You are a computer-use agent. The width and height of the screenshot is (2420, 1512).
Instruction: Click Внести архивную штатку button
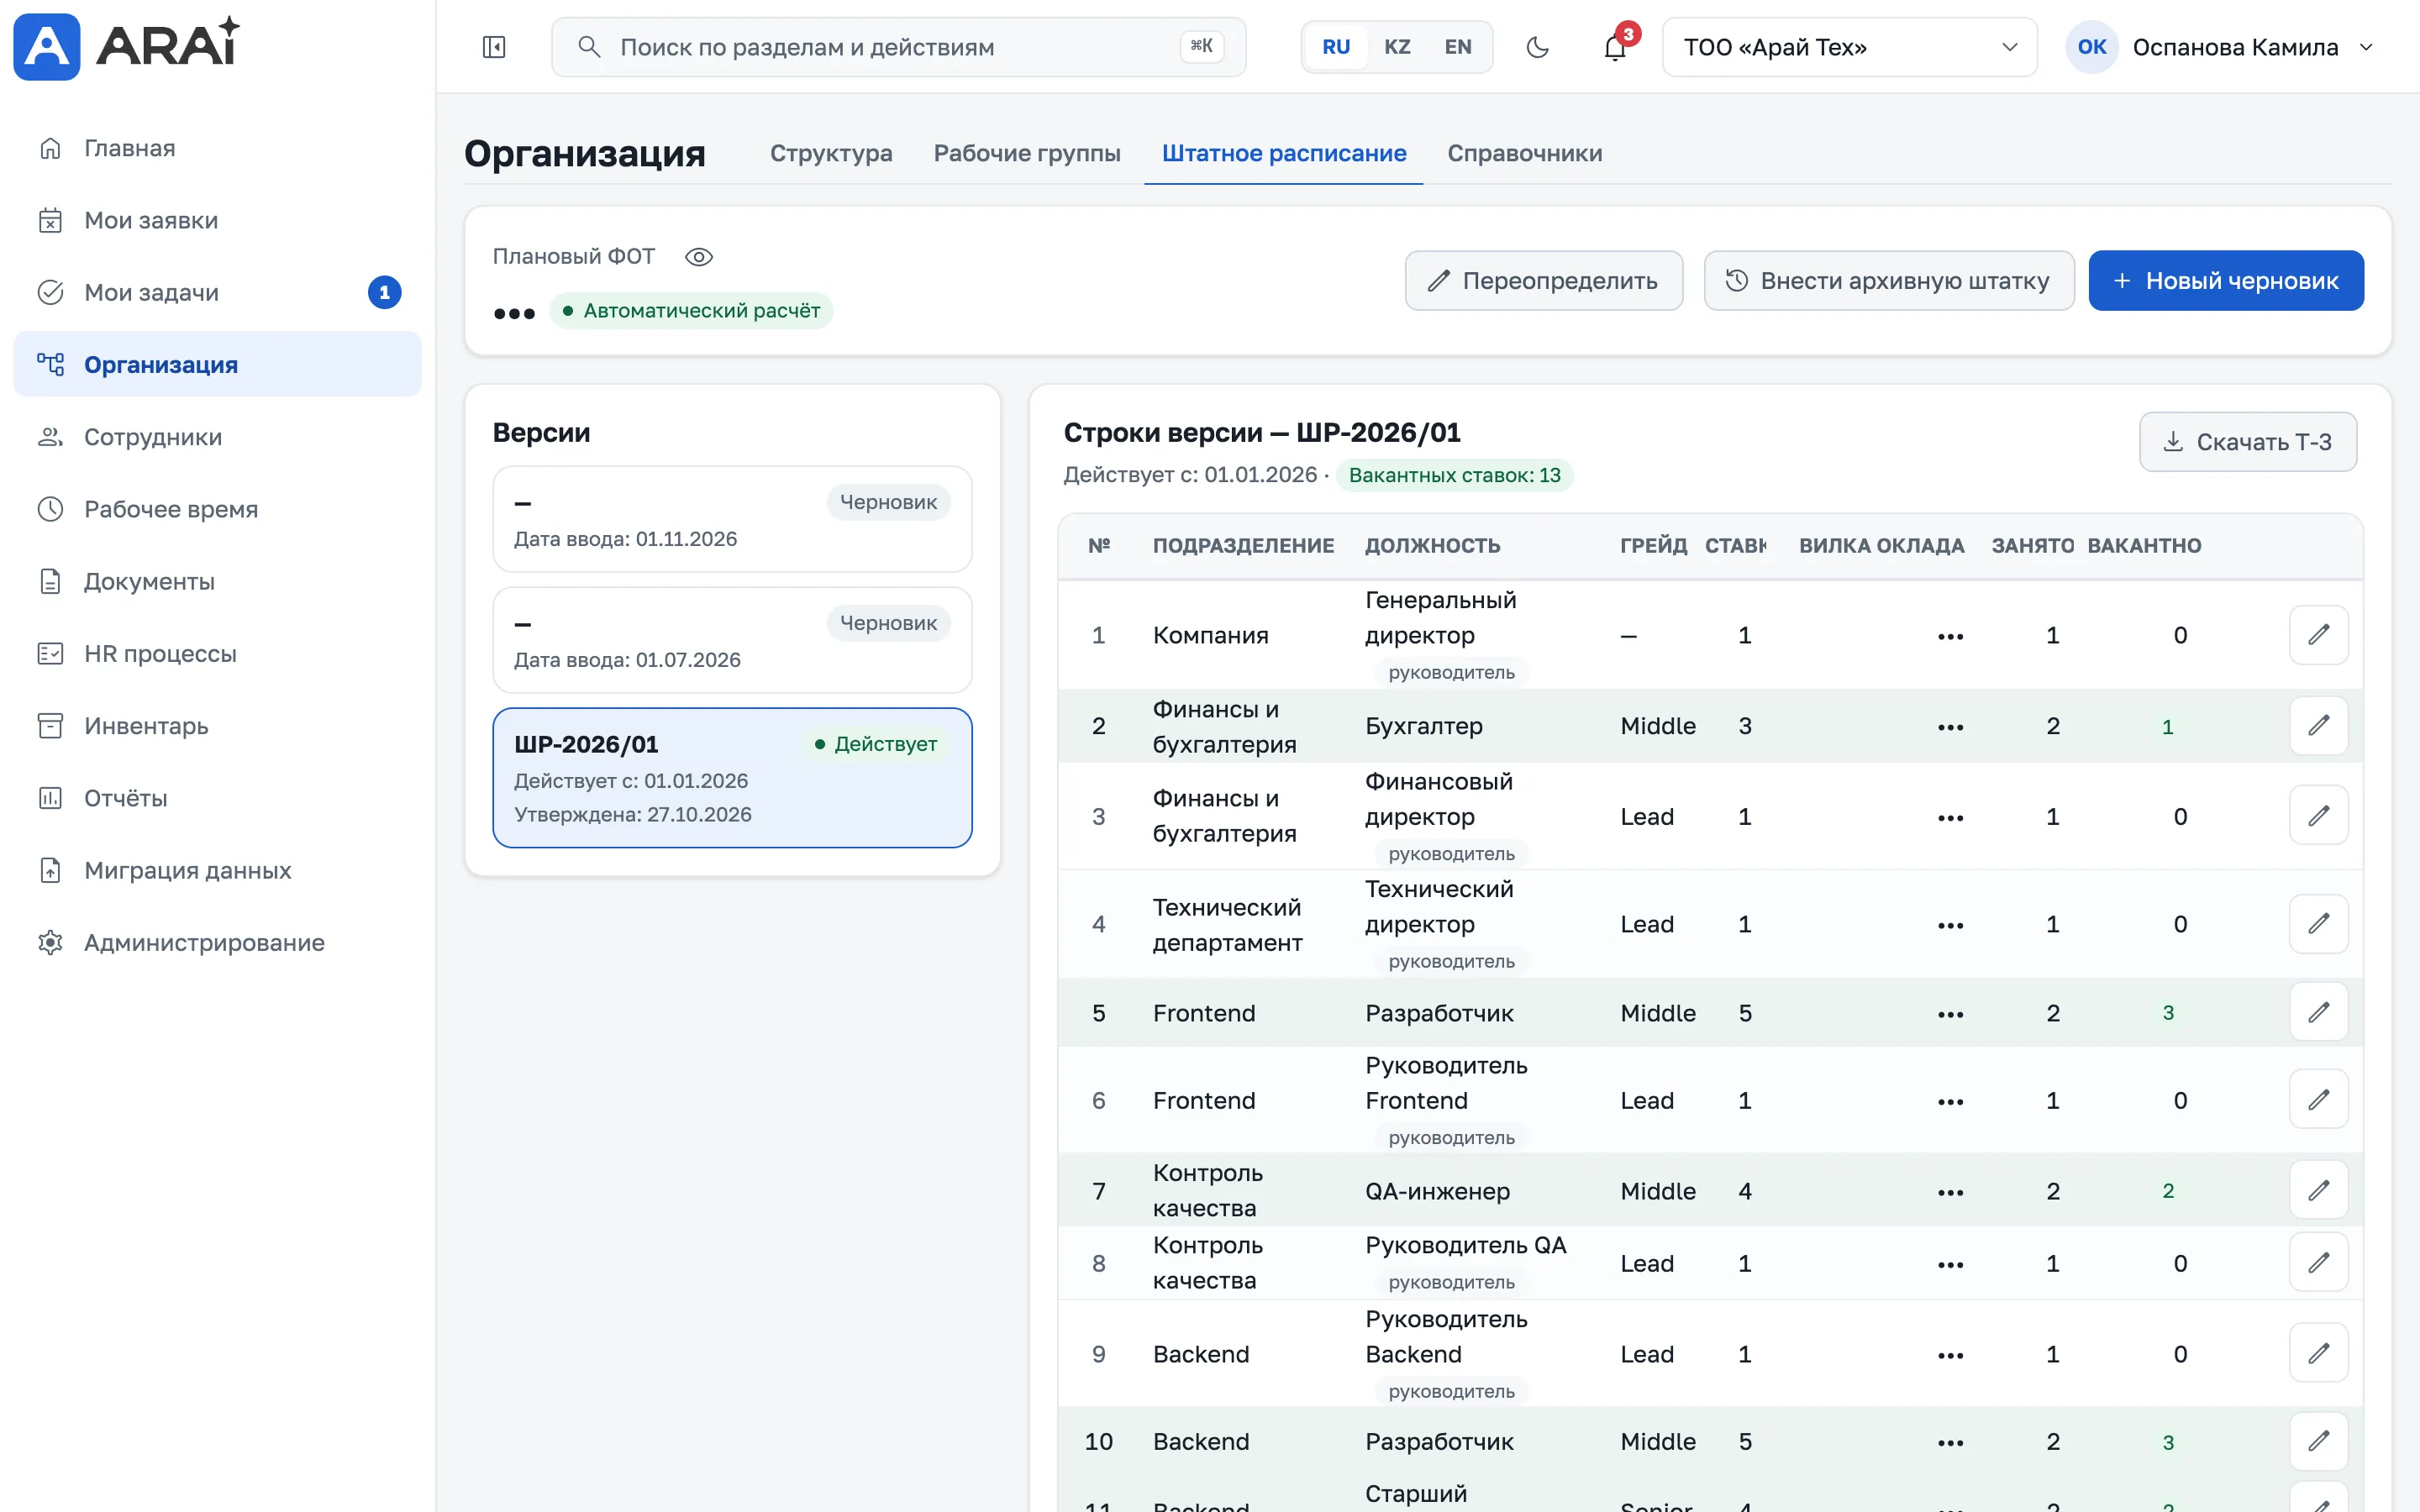pos(1888,281)
